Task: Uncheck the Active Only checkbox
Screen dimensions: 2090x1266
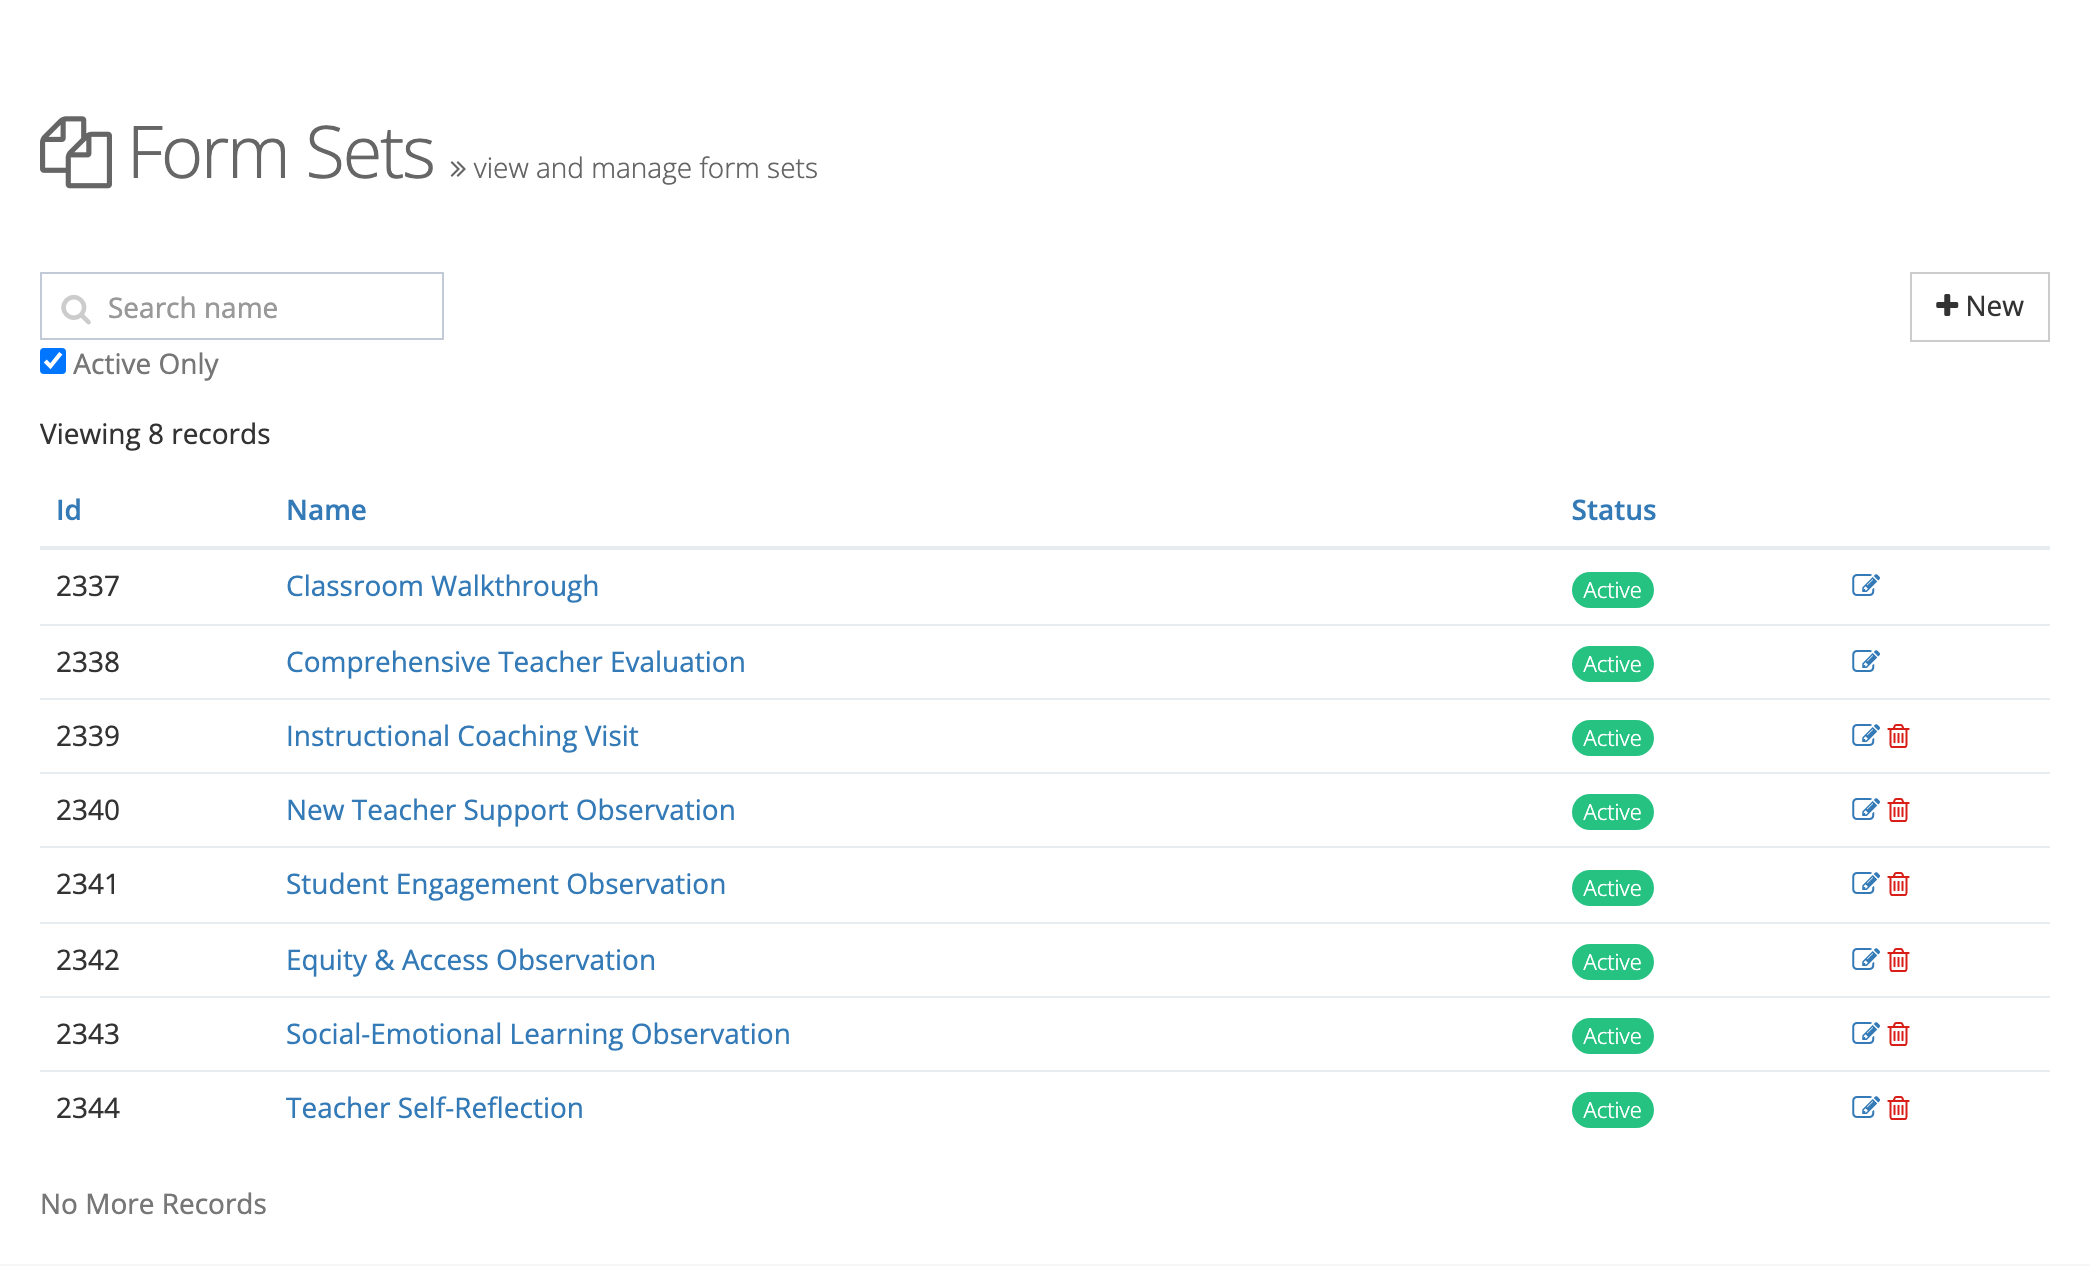Action: pyautogui.click(x=53, y=361)
